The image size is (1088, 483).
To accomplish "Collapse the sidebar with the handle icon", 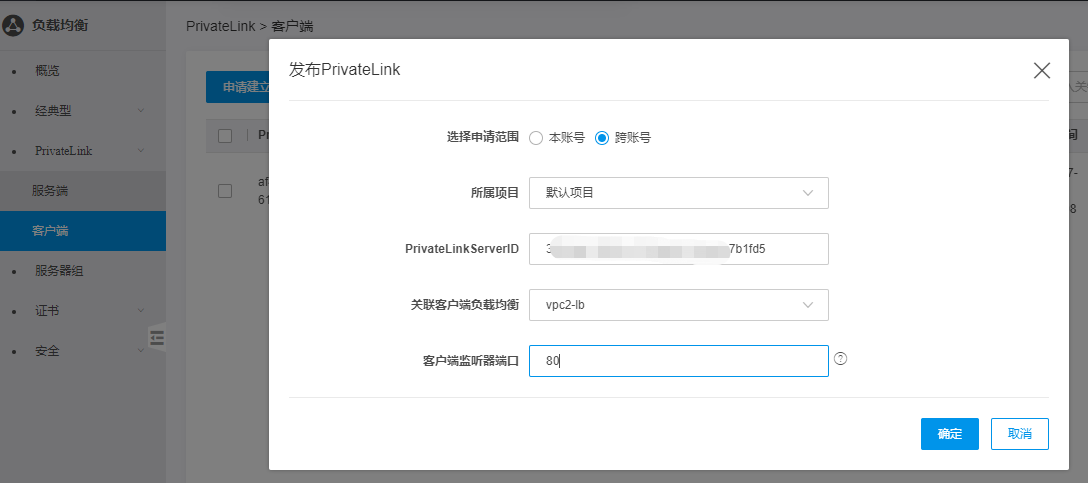I will 158,338.
